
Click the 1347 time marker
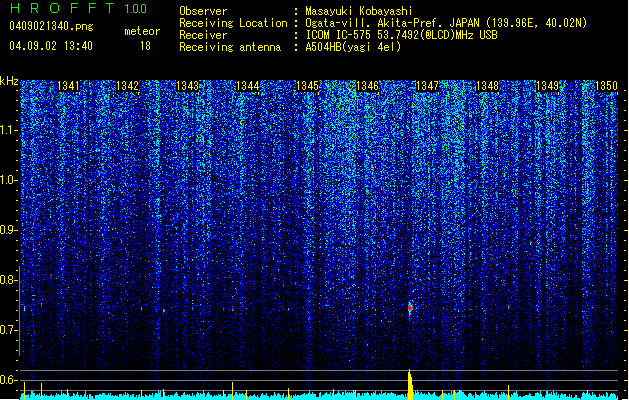click(427, 86)
